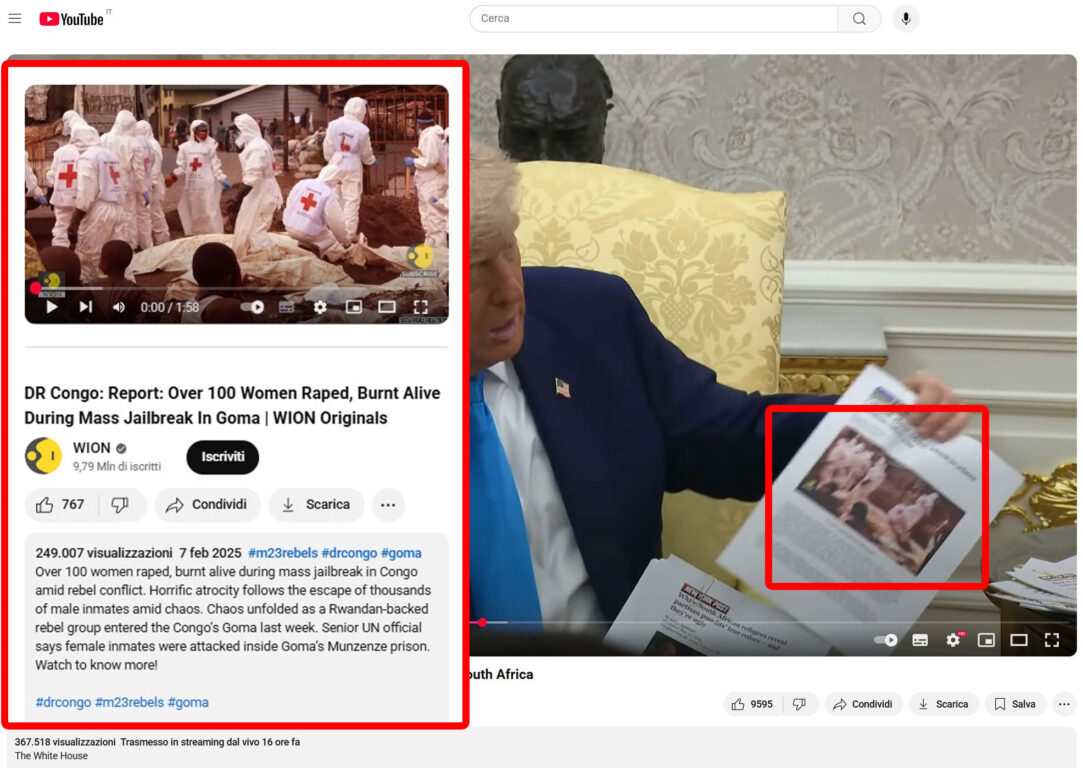Turn on subtitles in main video
Image resolution: width=1083 pixels, height=768 pixels.
click(920, 640)
